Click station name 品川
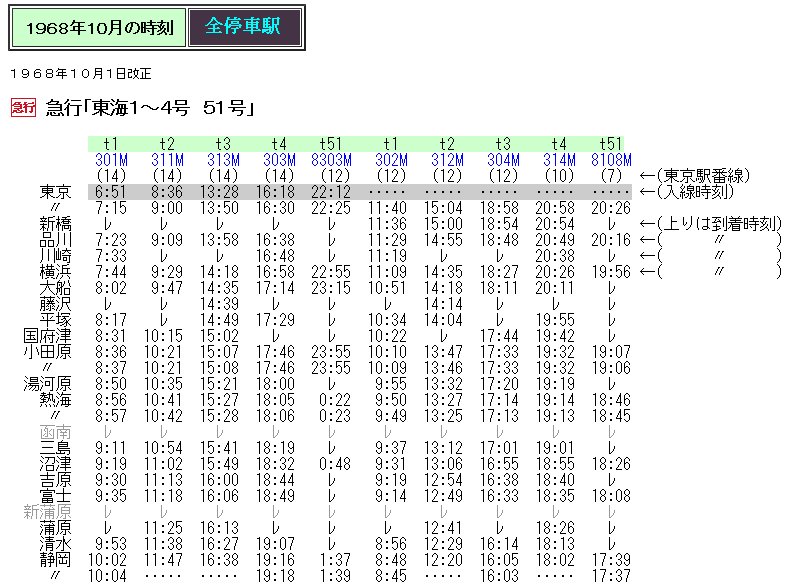The height and width of the screenshot is (584, 790). (55, 240)
